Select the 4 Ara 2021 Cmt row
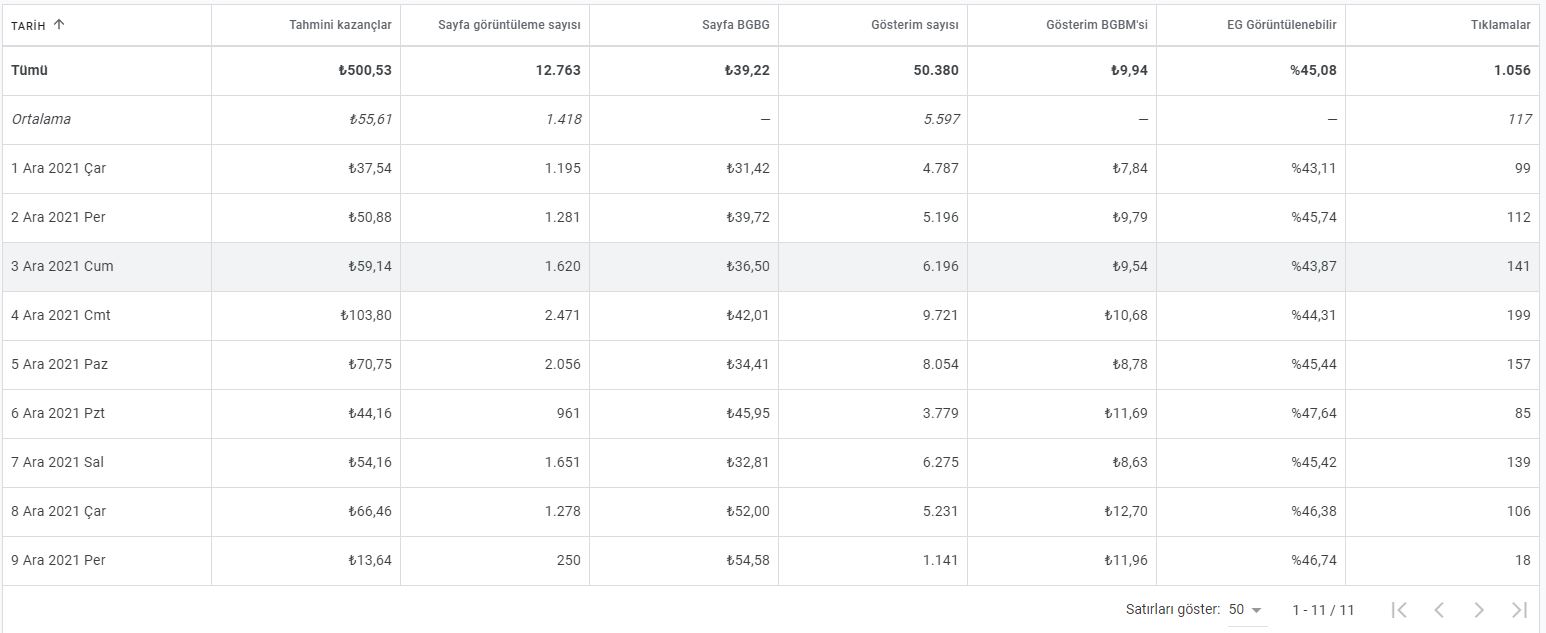Viewport: 1546px width, 633px height. pos(61,315)
